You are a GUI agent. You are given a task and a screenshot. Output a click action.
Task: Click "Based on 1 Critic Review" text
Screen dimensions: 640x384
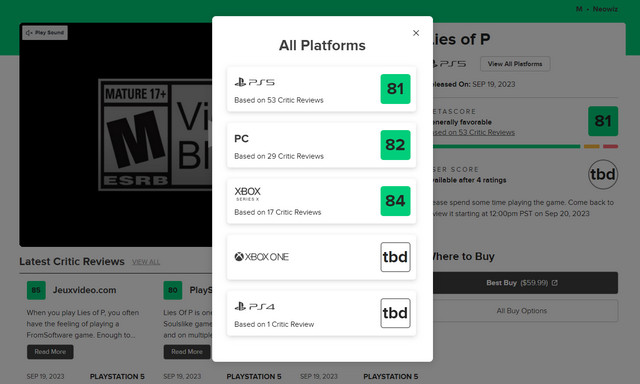click(274, 324)
